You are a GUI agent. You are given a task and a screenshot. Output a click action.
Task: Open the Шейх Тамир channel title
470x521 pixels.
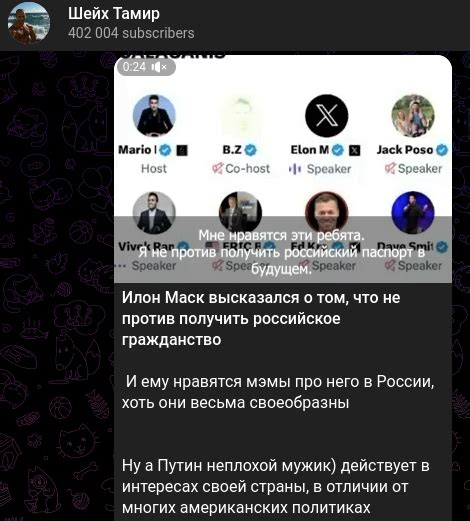click(x=114, y=14)
